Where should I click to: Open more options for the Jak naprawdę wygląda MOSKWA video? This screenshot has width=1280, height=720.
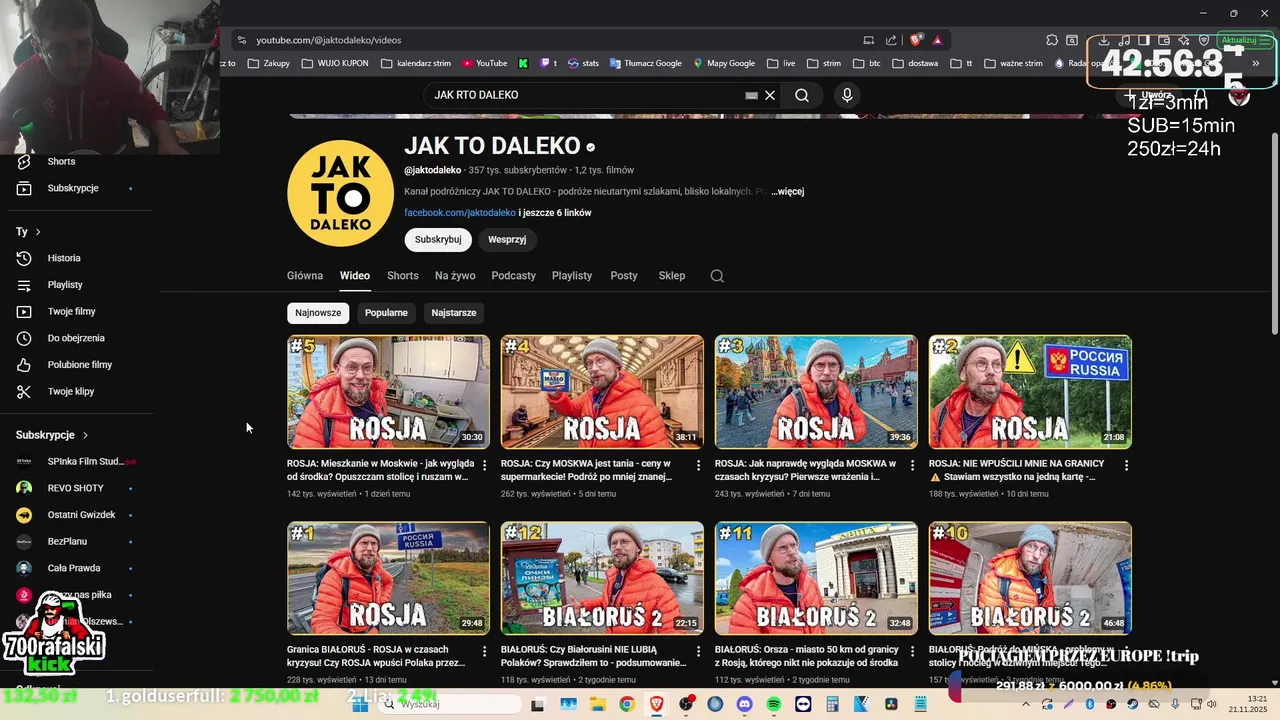(913, 466)
